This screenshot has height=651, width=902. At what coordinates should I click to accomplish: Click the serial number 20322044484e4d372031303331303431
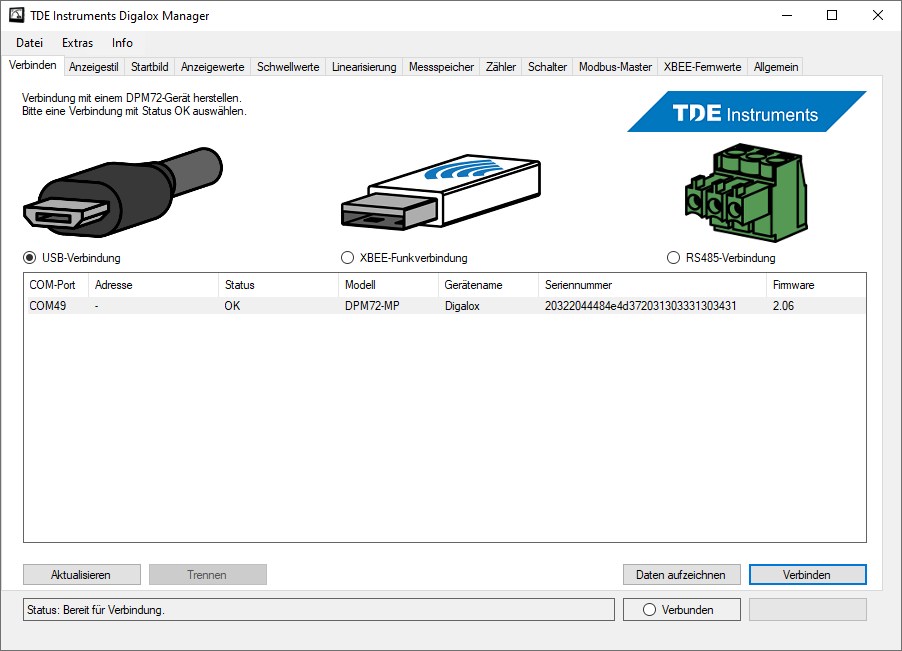640,305
